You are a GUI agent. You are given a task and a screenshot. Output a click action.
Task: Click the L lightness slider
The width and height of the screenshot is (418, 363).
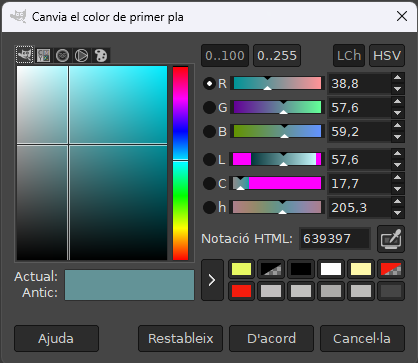[277, 159]
